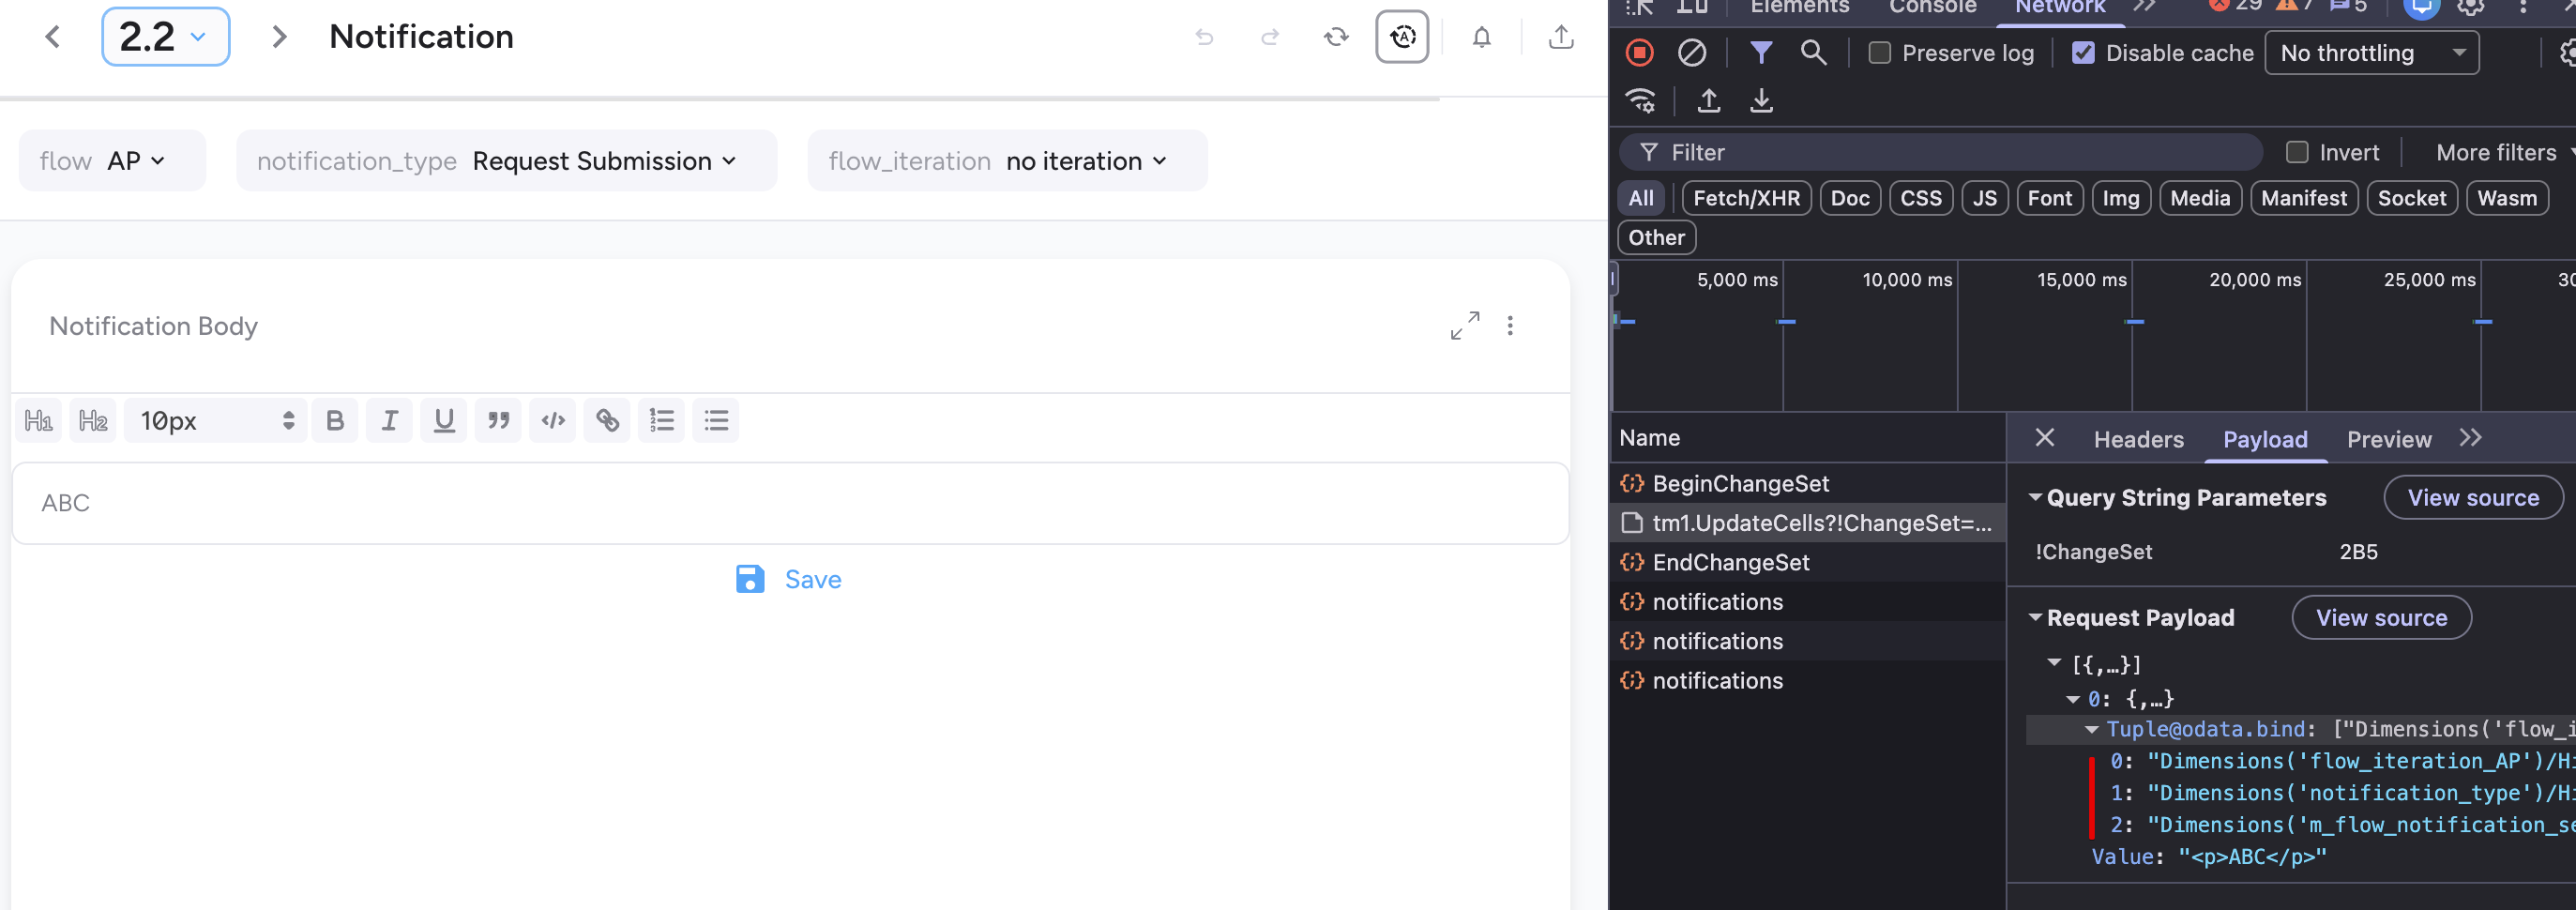This screenshot has height=910, width=2576.
Task: Create an ordered numbered list
Action: click(661, 421)
